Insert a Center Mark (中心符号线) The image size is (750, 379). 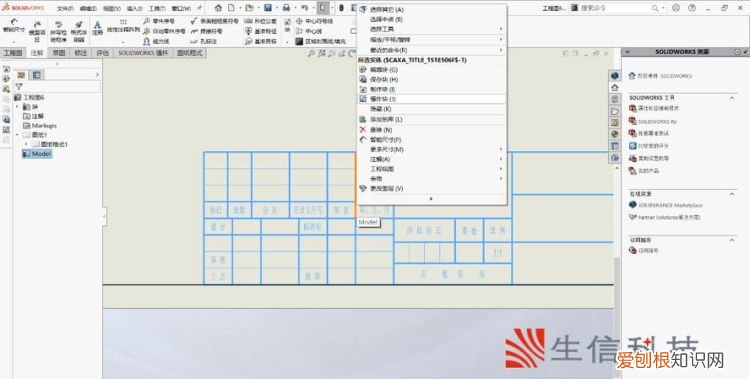[314, 21]
